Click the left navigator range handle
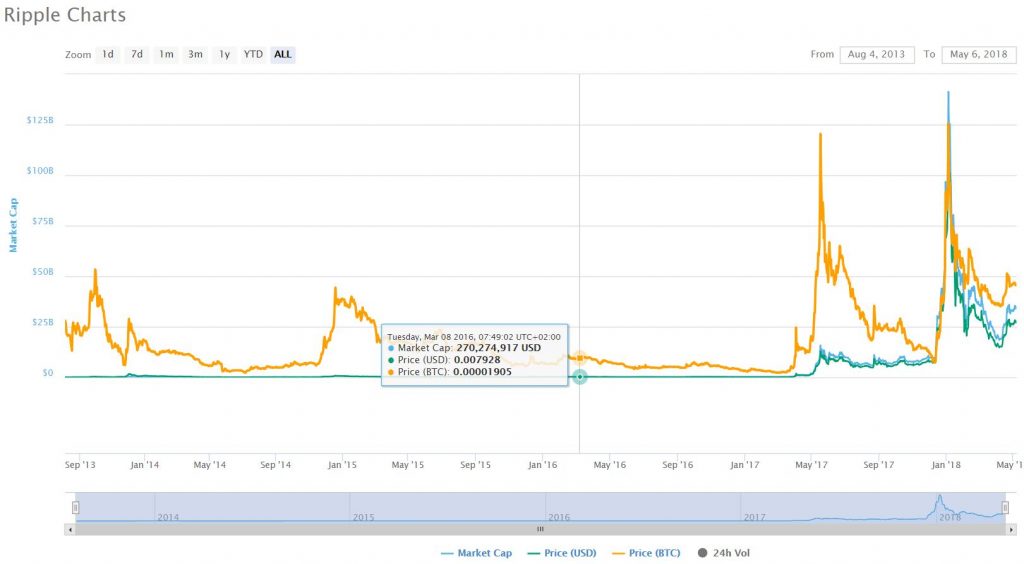The image size is (1024, 564). click(x=76, y=507)
